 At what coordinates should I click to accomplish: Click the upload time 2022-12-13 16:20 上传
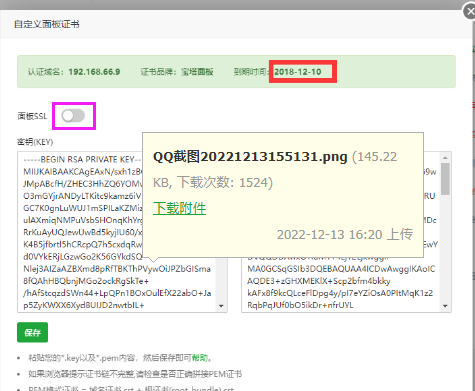(x=345, y=234)
